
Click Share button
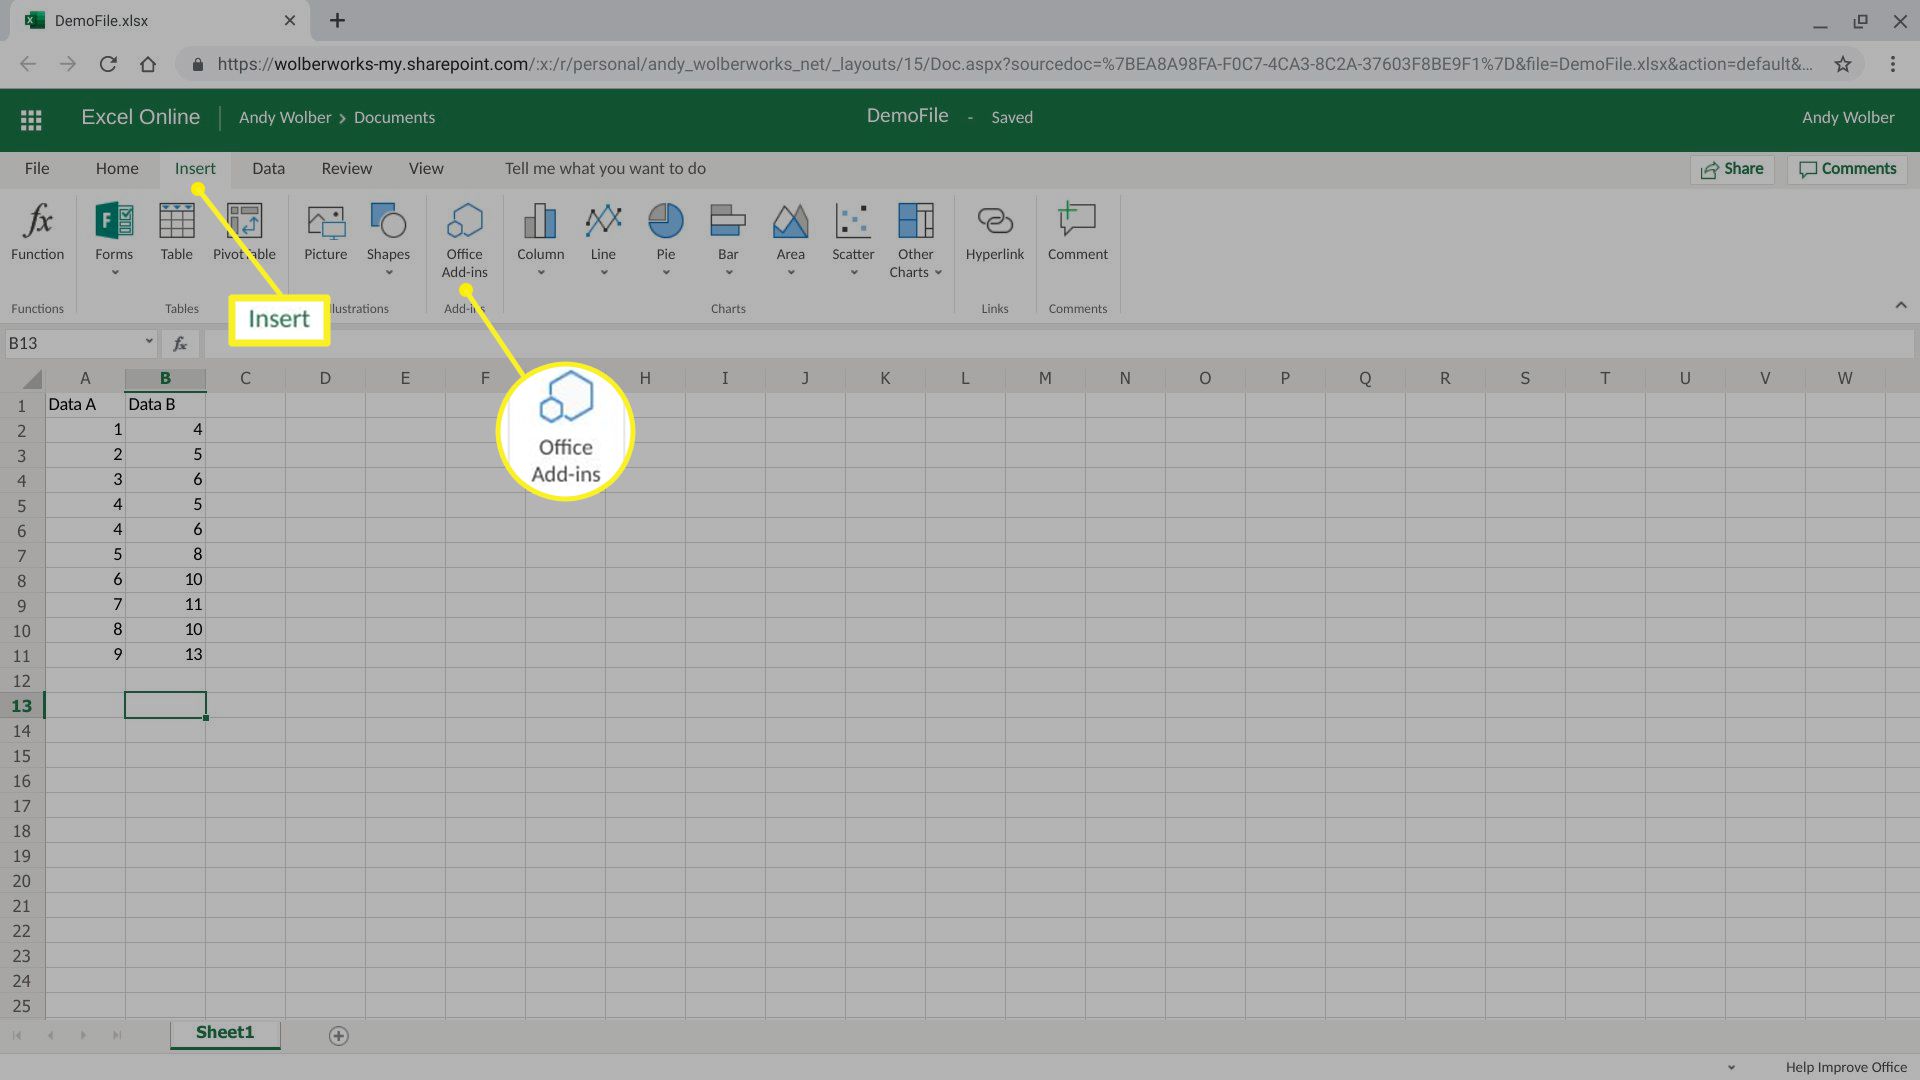(x=1731, y=169)
